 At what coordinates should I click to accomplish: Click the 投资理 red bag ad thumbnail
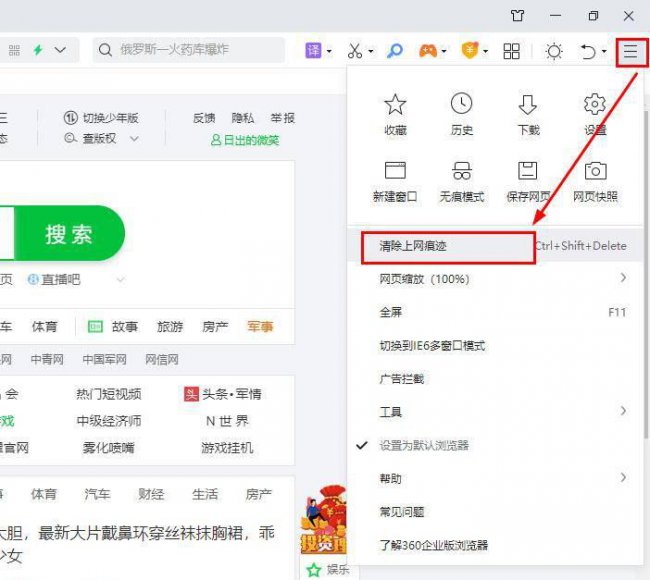(323, 520)
